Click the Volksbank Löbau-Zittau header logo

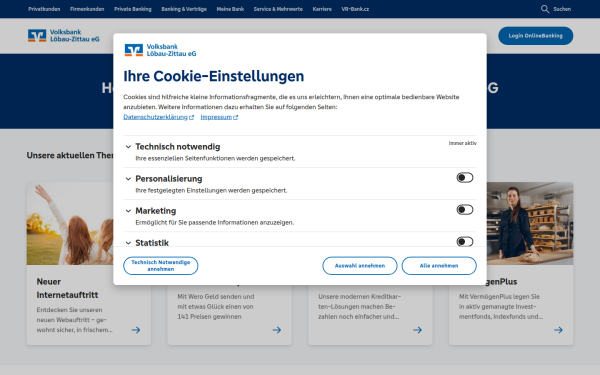pos(64,36)
